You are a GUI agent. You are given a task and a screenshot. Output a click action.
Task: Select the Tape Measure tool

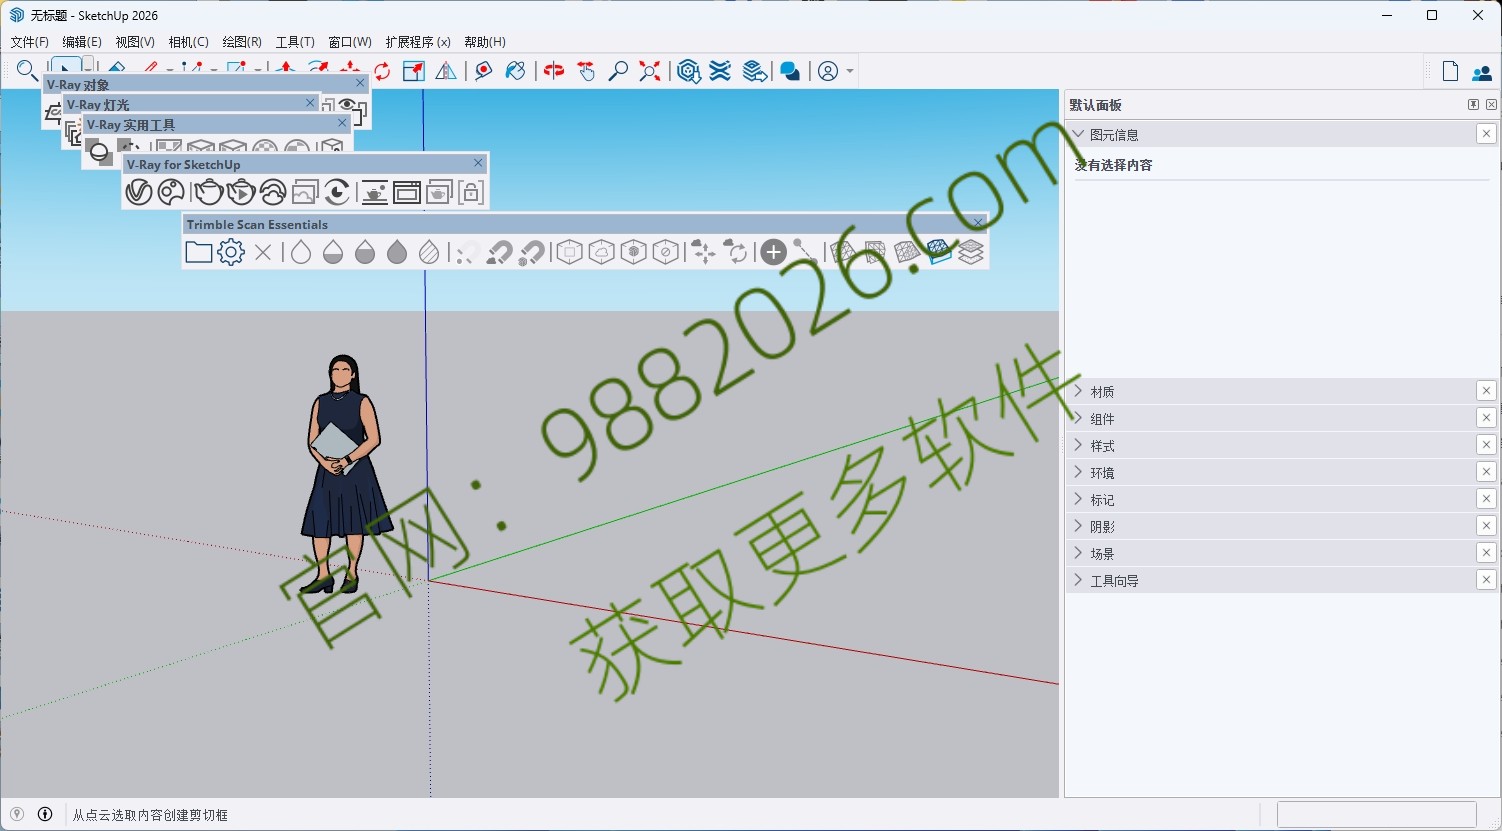click(484, 71)
